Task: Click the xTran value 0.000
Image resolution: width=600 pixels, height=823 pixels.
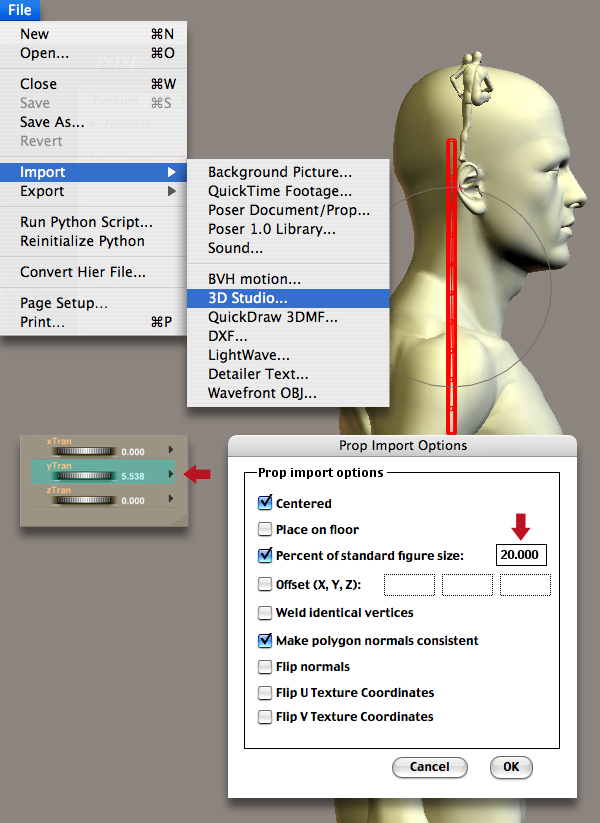Action: click(x=133, y=452)
